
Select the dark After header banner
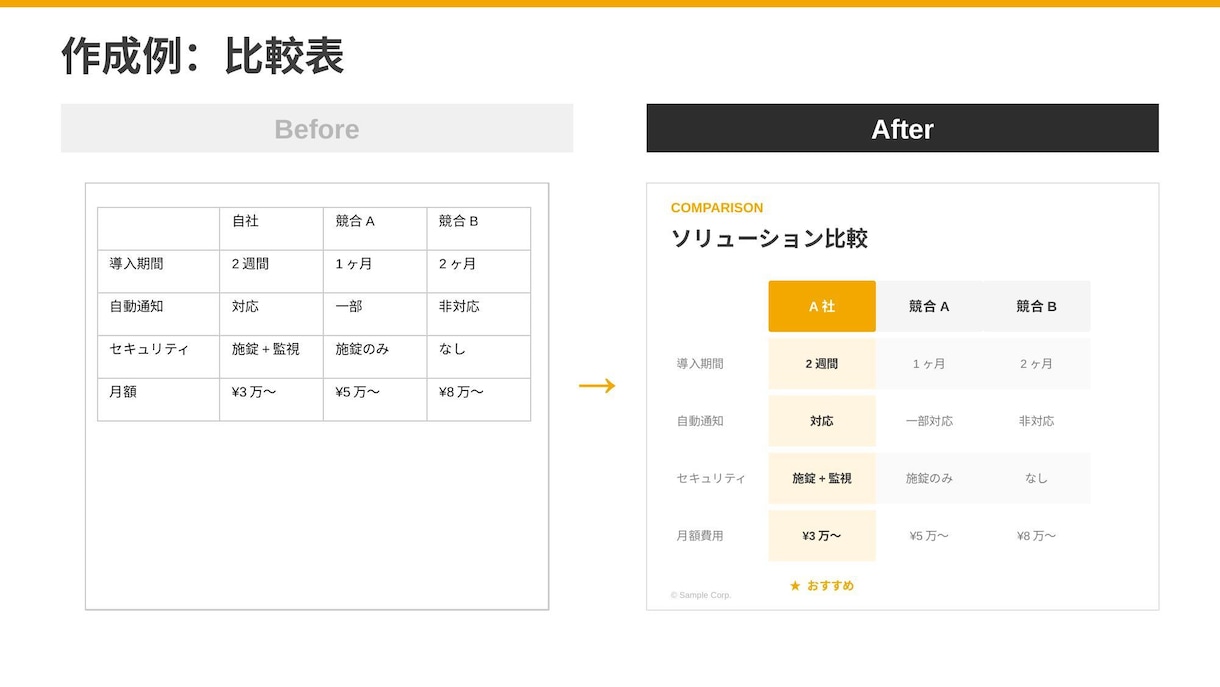tap(902, 128)
